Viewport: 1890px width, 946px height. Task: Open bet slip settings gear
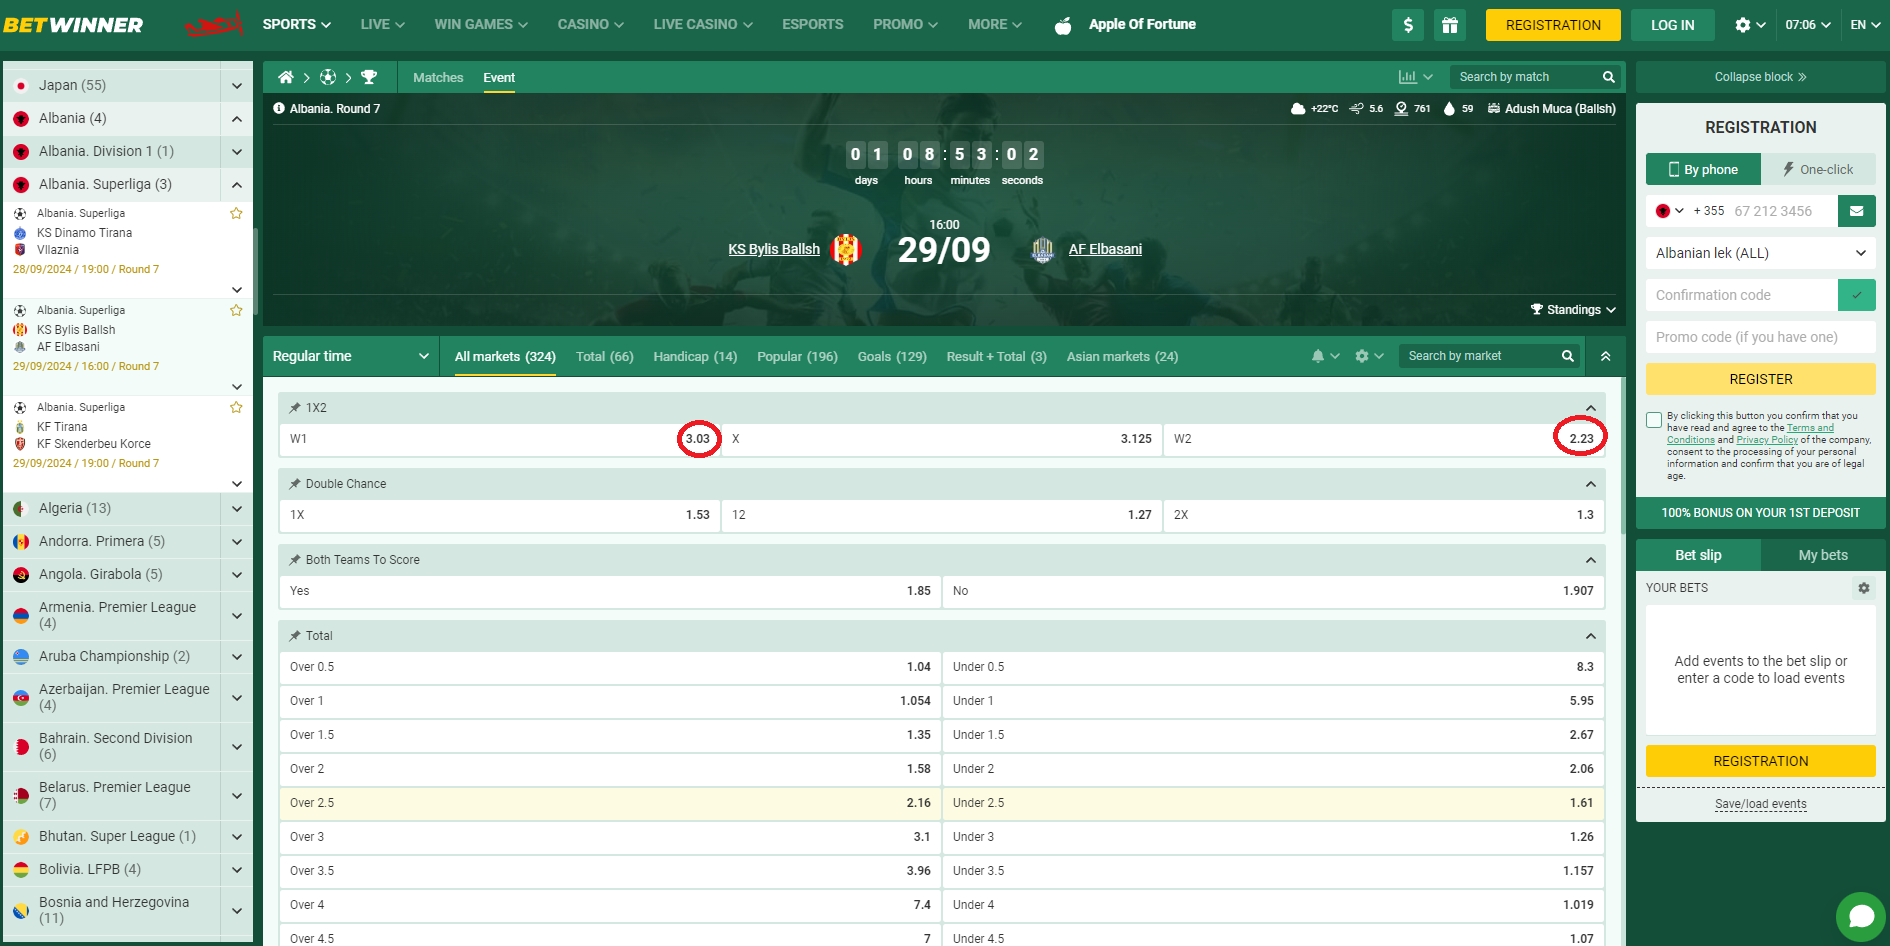(x=1864, y=588)
